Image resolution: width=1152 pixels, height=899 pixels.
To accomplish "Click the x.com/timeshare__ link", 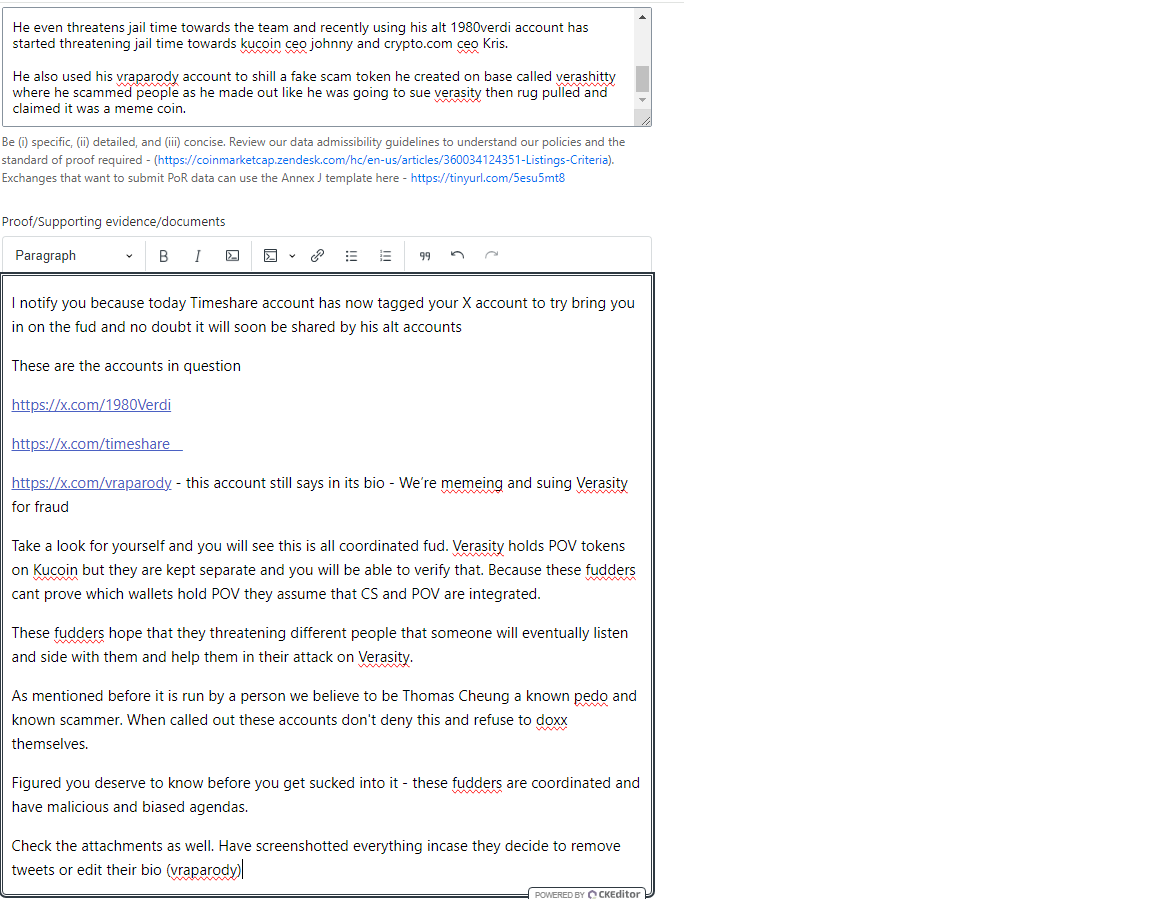I will tap(97, 444).
